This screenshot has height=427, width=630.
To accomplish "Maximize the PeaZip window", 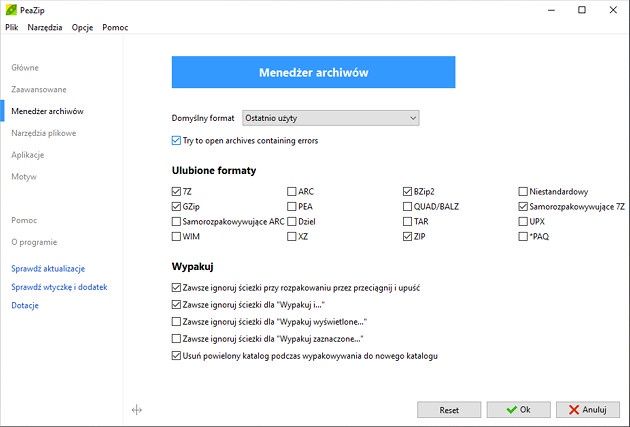I will point(582,10).
